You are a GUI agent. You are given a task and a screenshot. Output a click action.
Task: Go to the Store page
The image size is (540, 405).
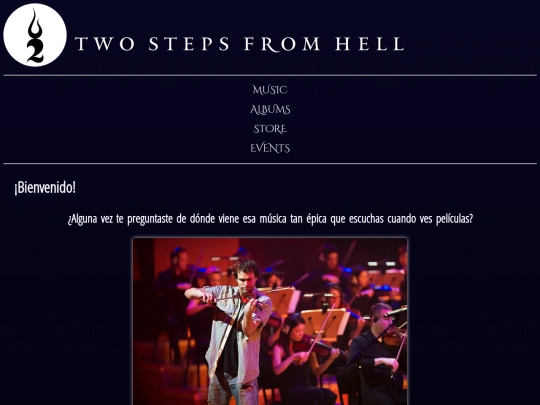point(270,129)
